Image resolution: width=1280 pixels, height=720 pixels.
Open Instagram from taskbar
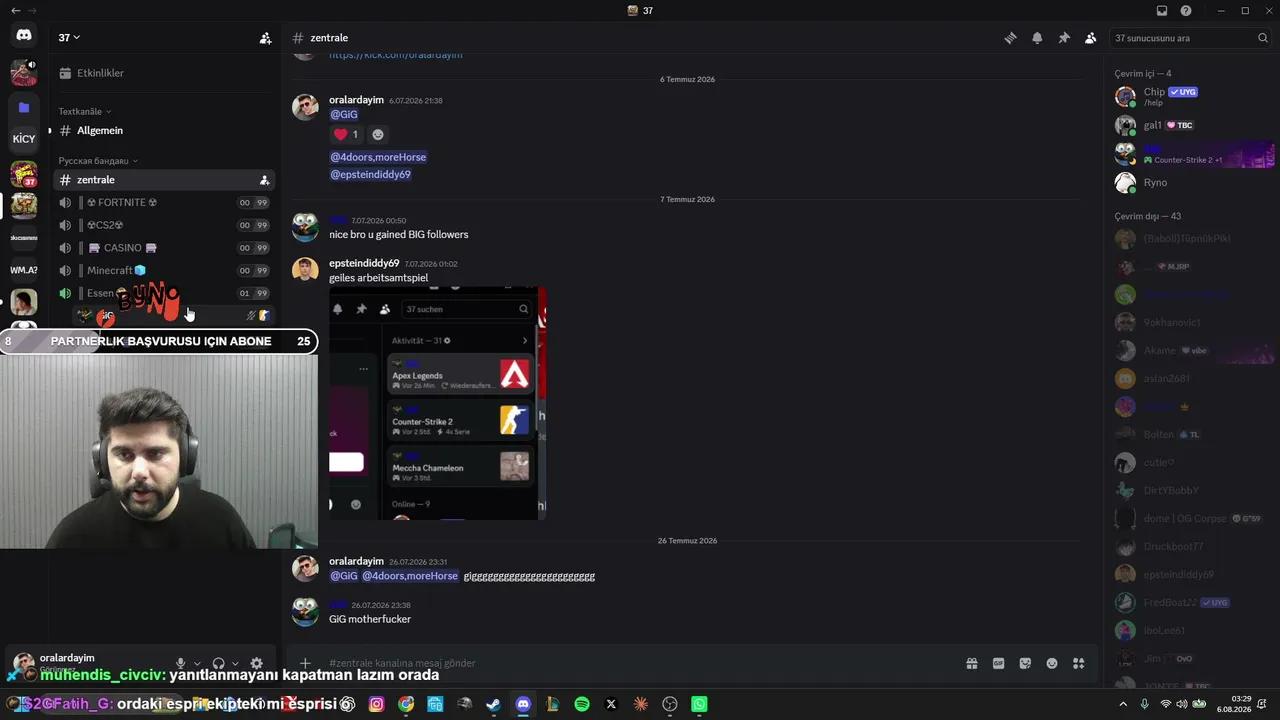tap(376, 704)
